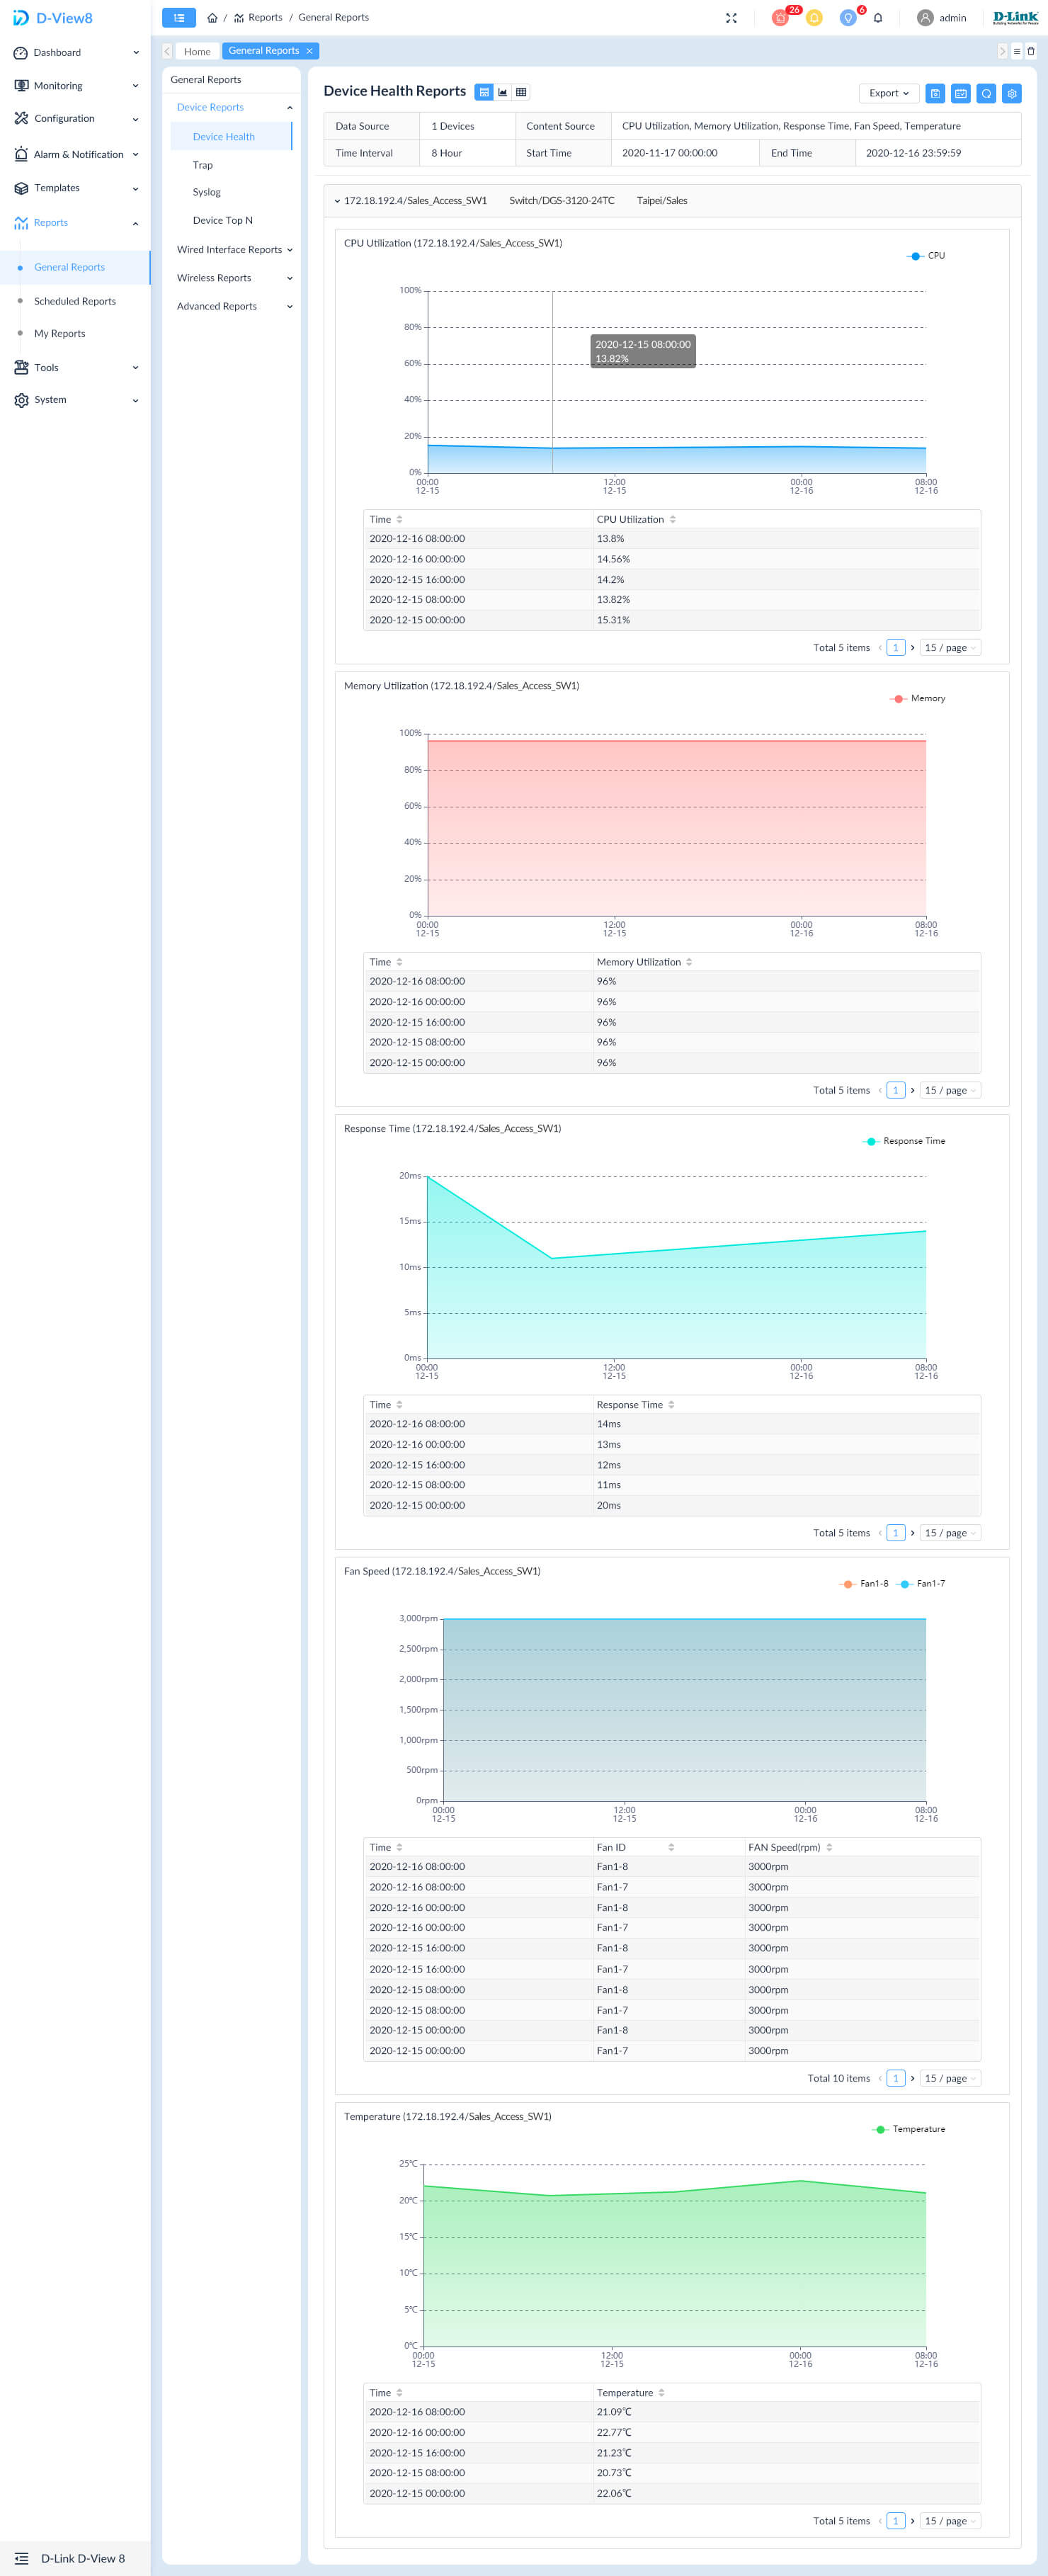The image size is (1048, 2576).
Task: Open the Export dropdown
Action: pos(888,93)
